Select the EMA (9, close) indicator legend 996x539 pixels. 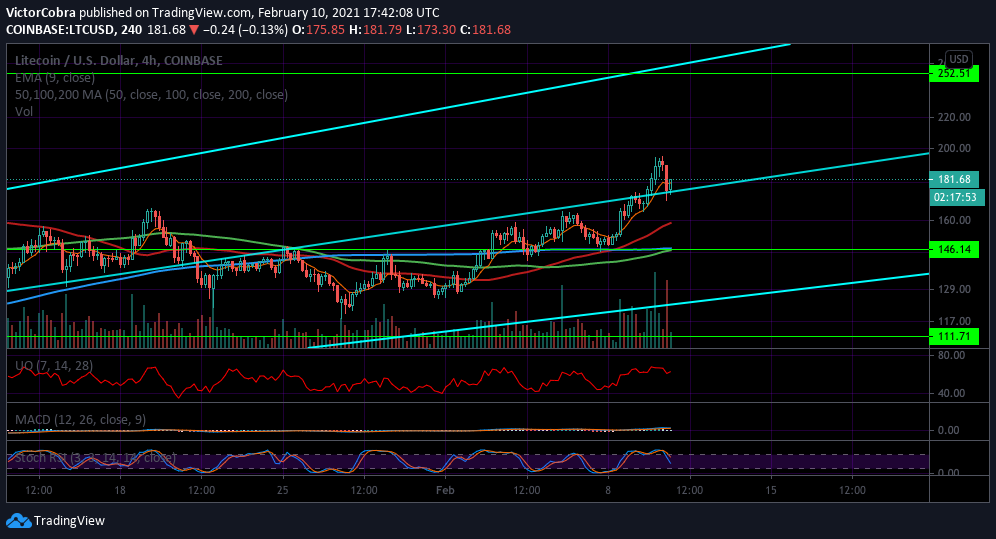[55, 77]
